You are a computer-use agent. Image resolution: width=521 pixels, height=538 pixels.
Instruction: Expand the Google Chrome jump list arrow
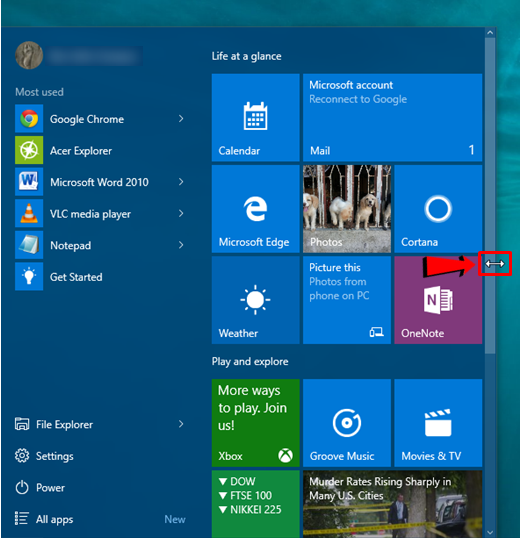coord(181,119)
